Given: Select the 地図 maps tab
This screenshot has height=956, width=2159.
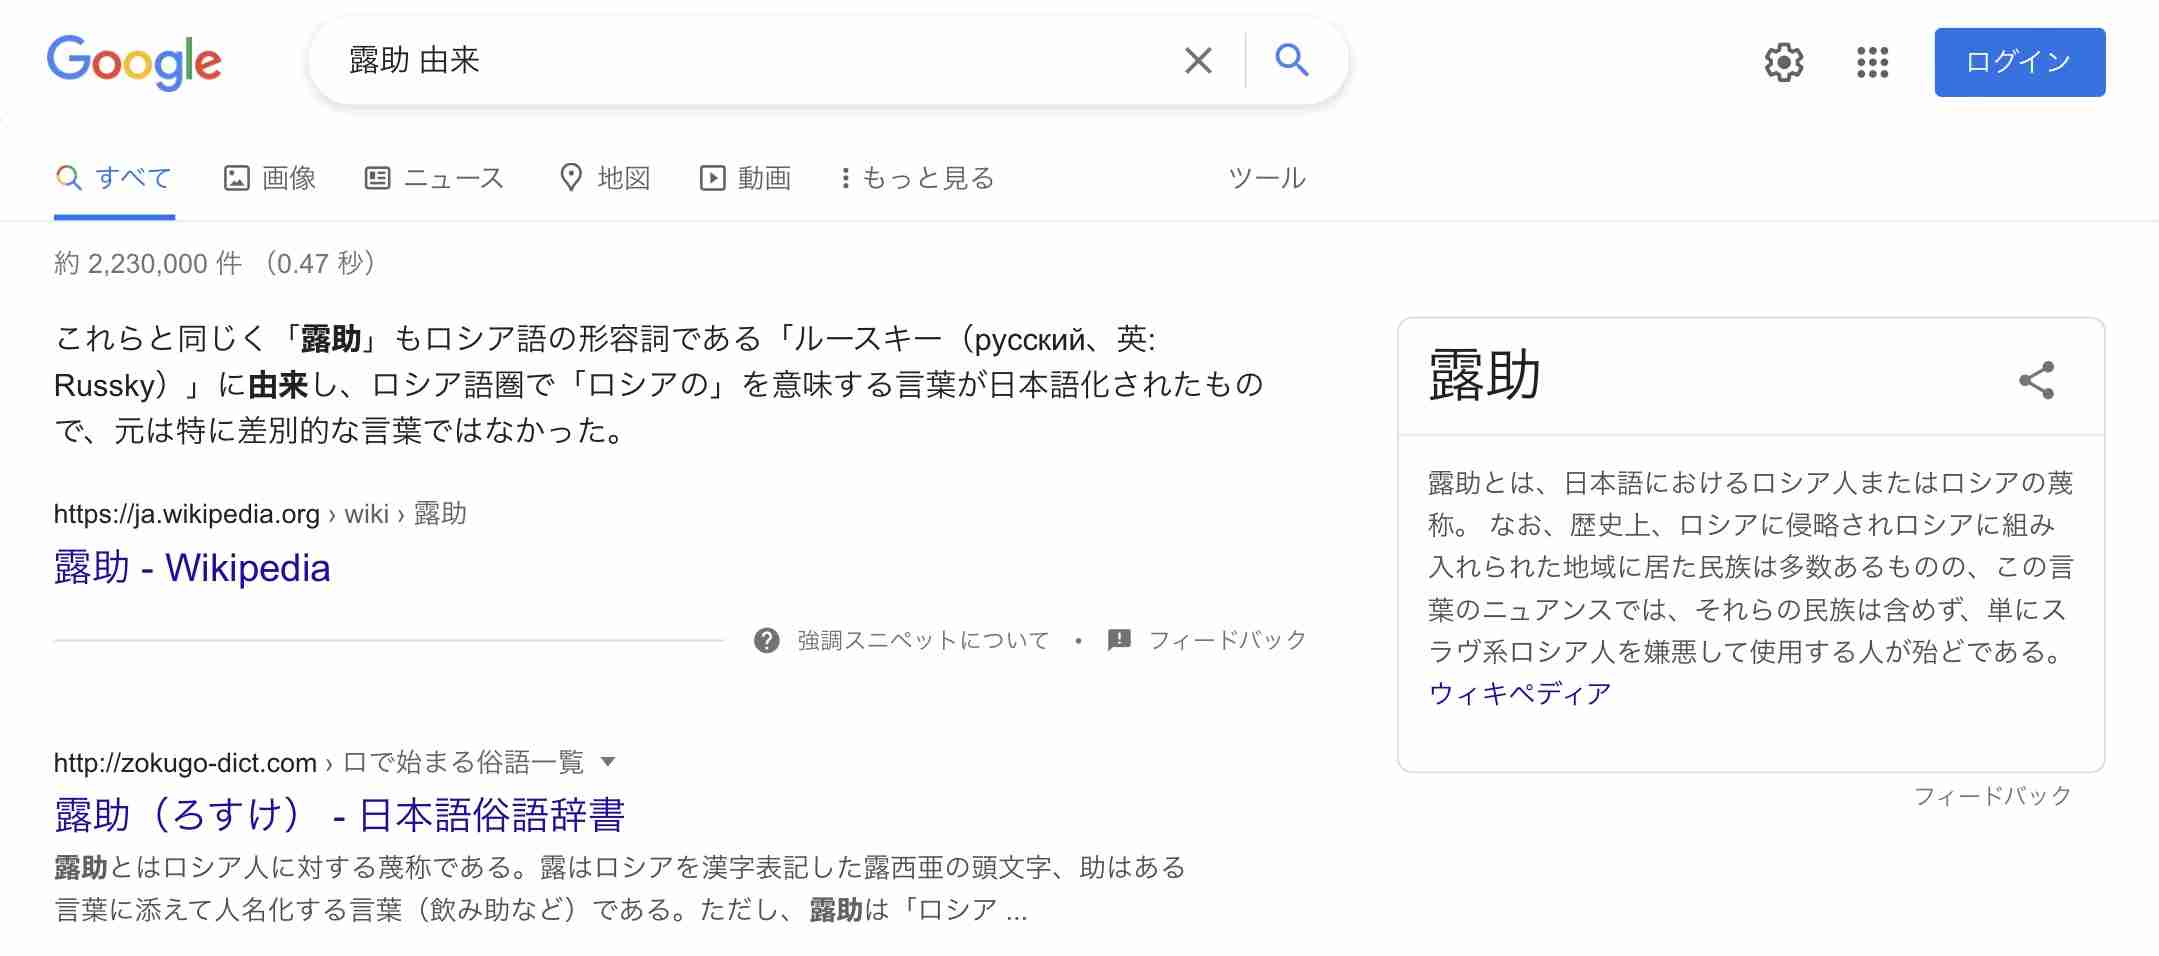Looking at the screenshot, I should [605, 178].
